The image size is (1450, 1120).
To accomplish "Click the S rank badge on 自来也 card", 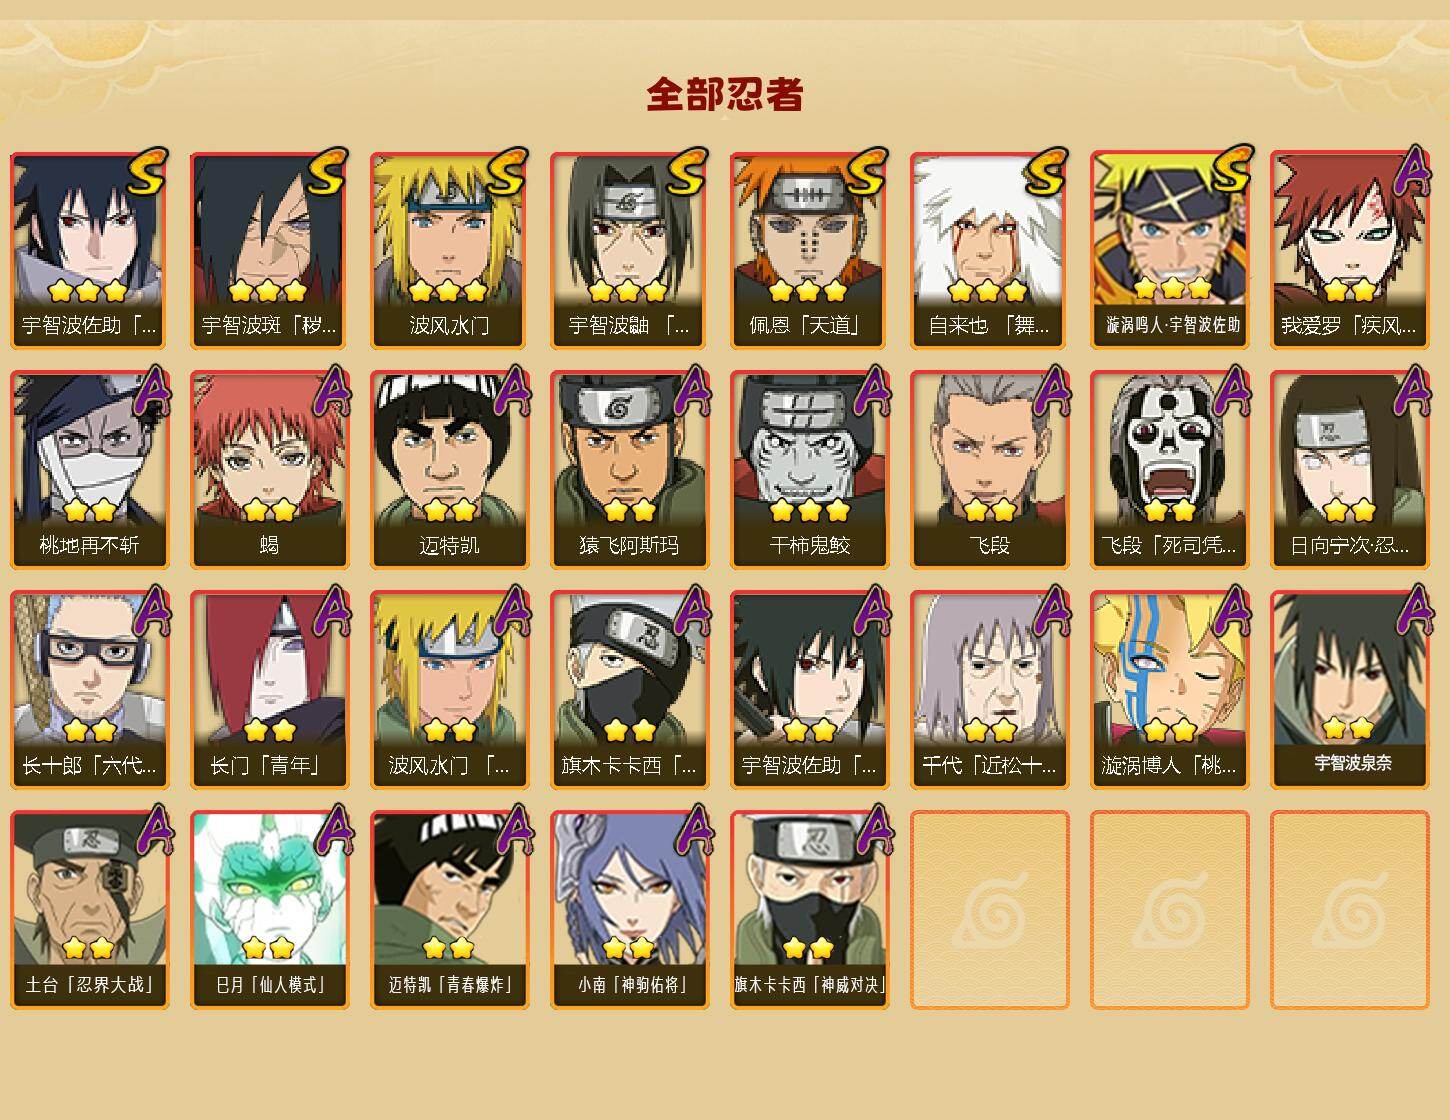I will [1045, 172].
